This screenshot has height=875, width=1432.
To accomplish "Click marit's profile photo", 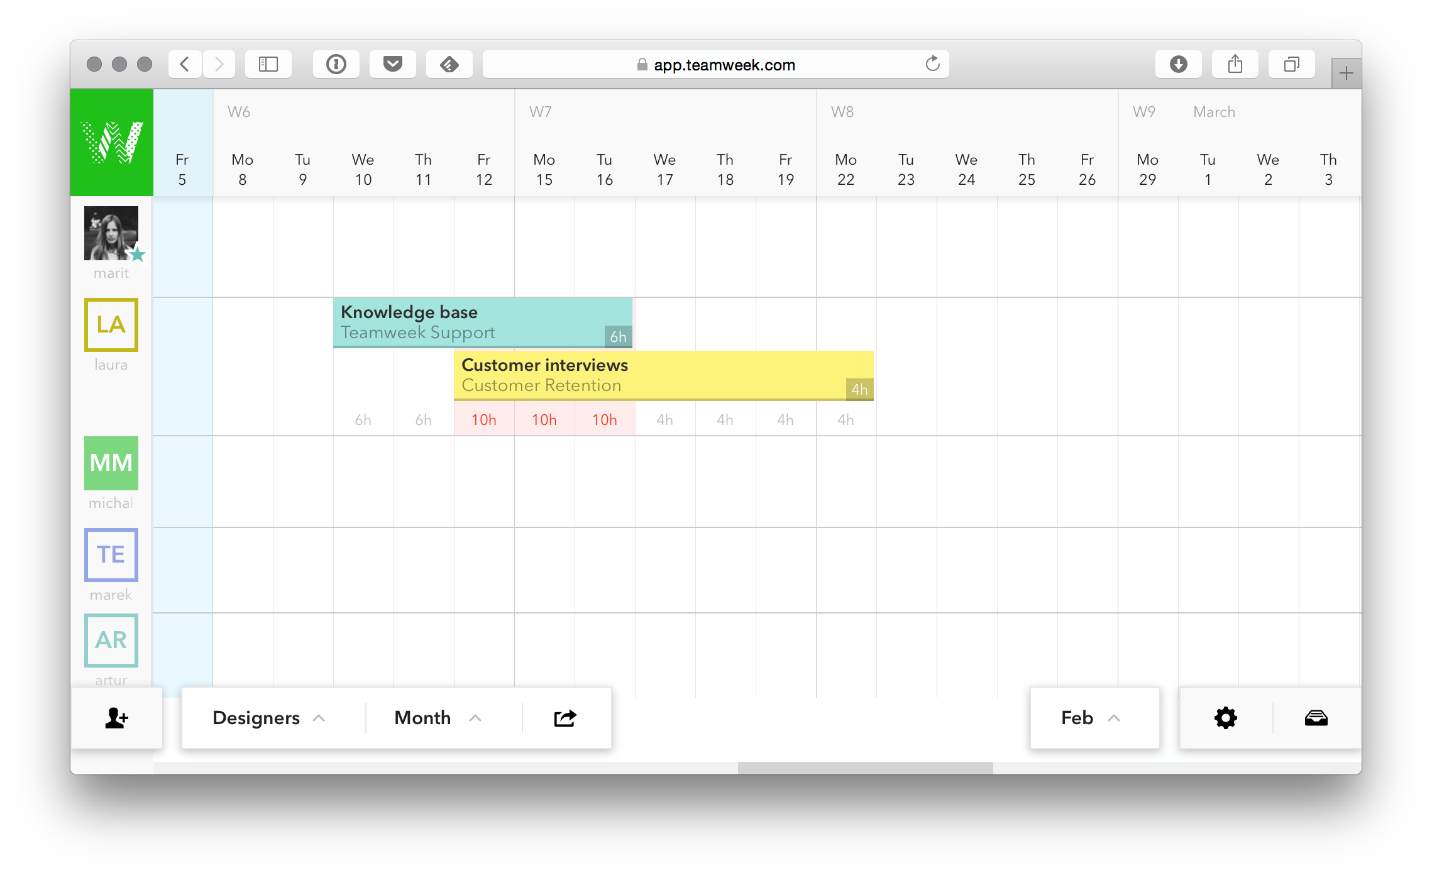I will tap(111, 233).
